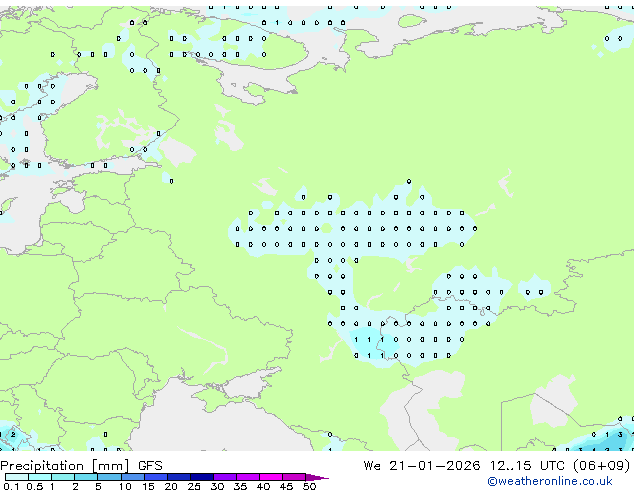Click the GFS model label
The height and width of the screenshot is (490, 634).
pyautogui.click(x=150, y=465)
